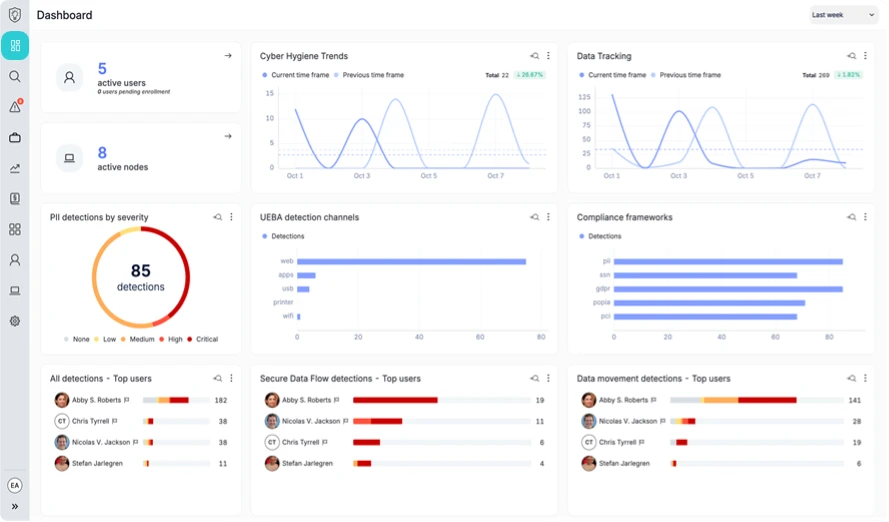The image size is (889, 522).
Task: Open the trends chart icon in sidebar
Action: click(15, 168)
